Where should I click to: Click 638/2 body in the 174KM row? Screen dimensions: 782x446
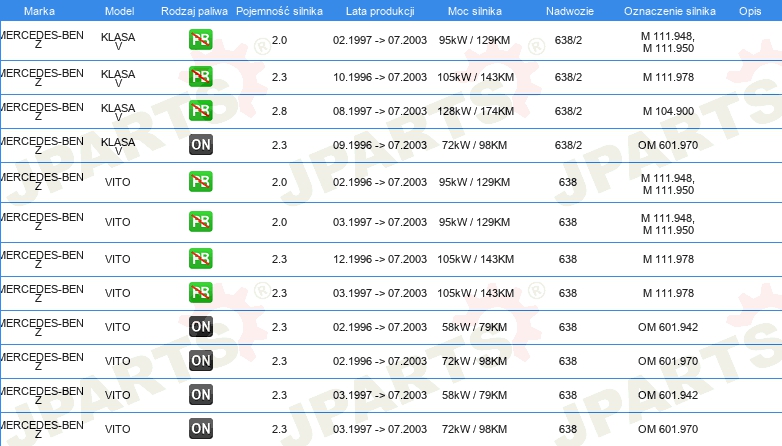pos(569,111)
